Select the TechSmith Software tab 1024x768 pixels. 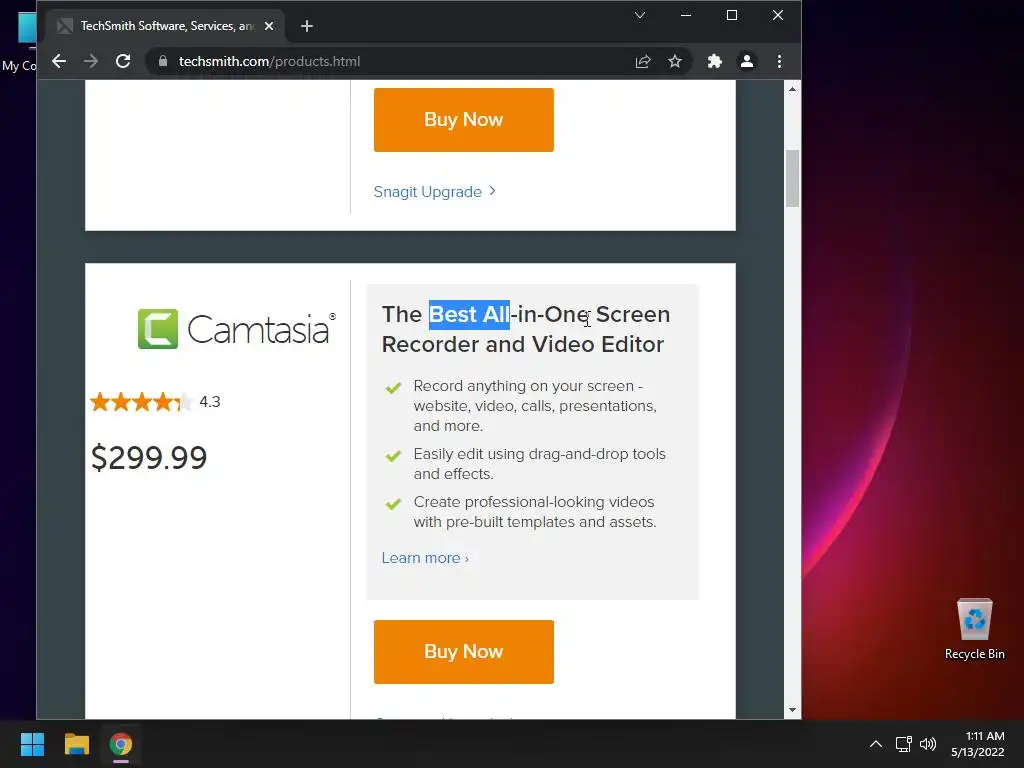pyautogui.click(x=166, y=26)
